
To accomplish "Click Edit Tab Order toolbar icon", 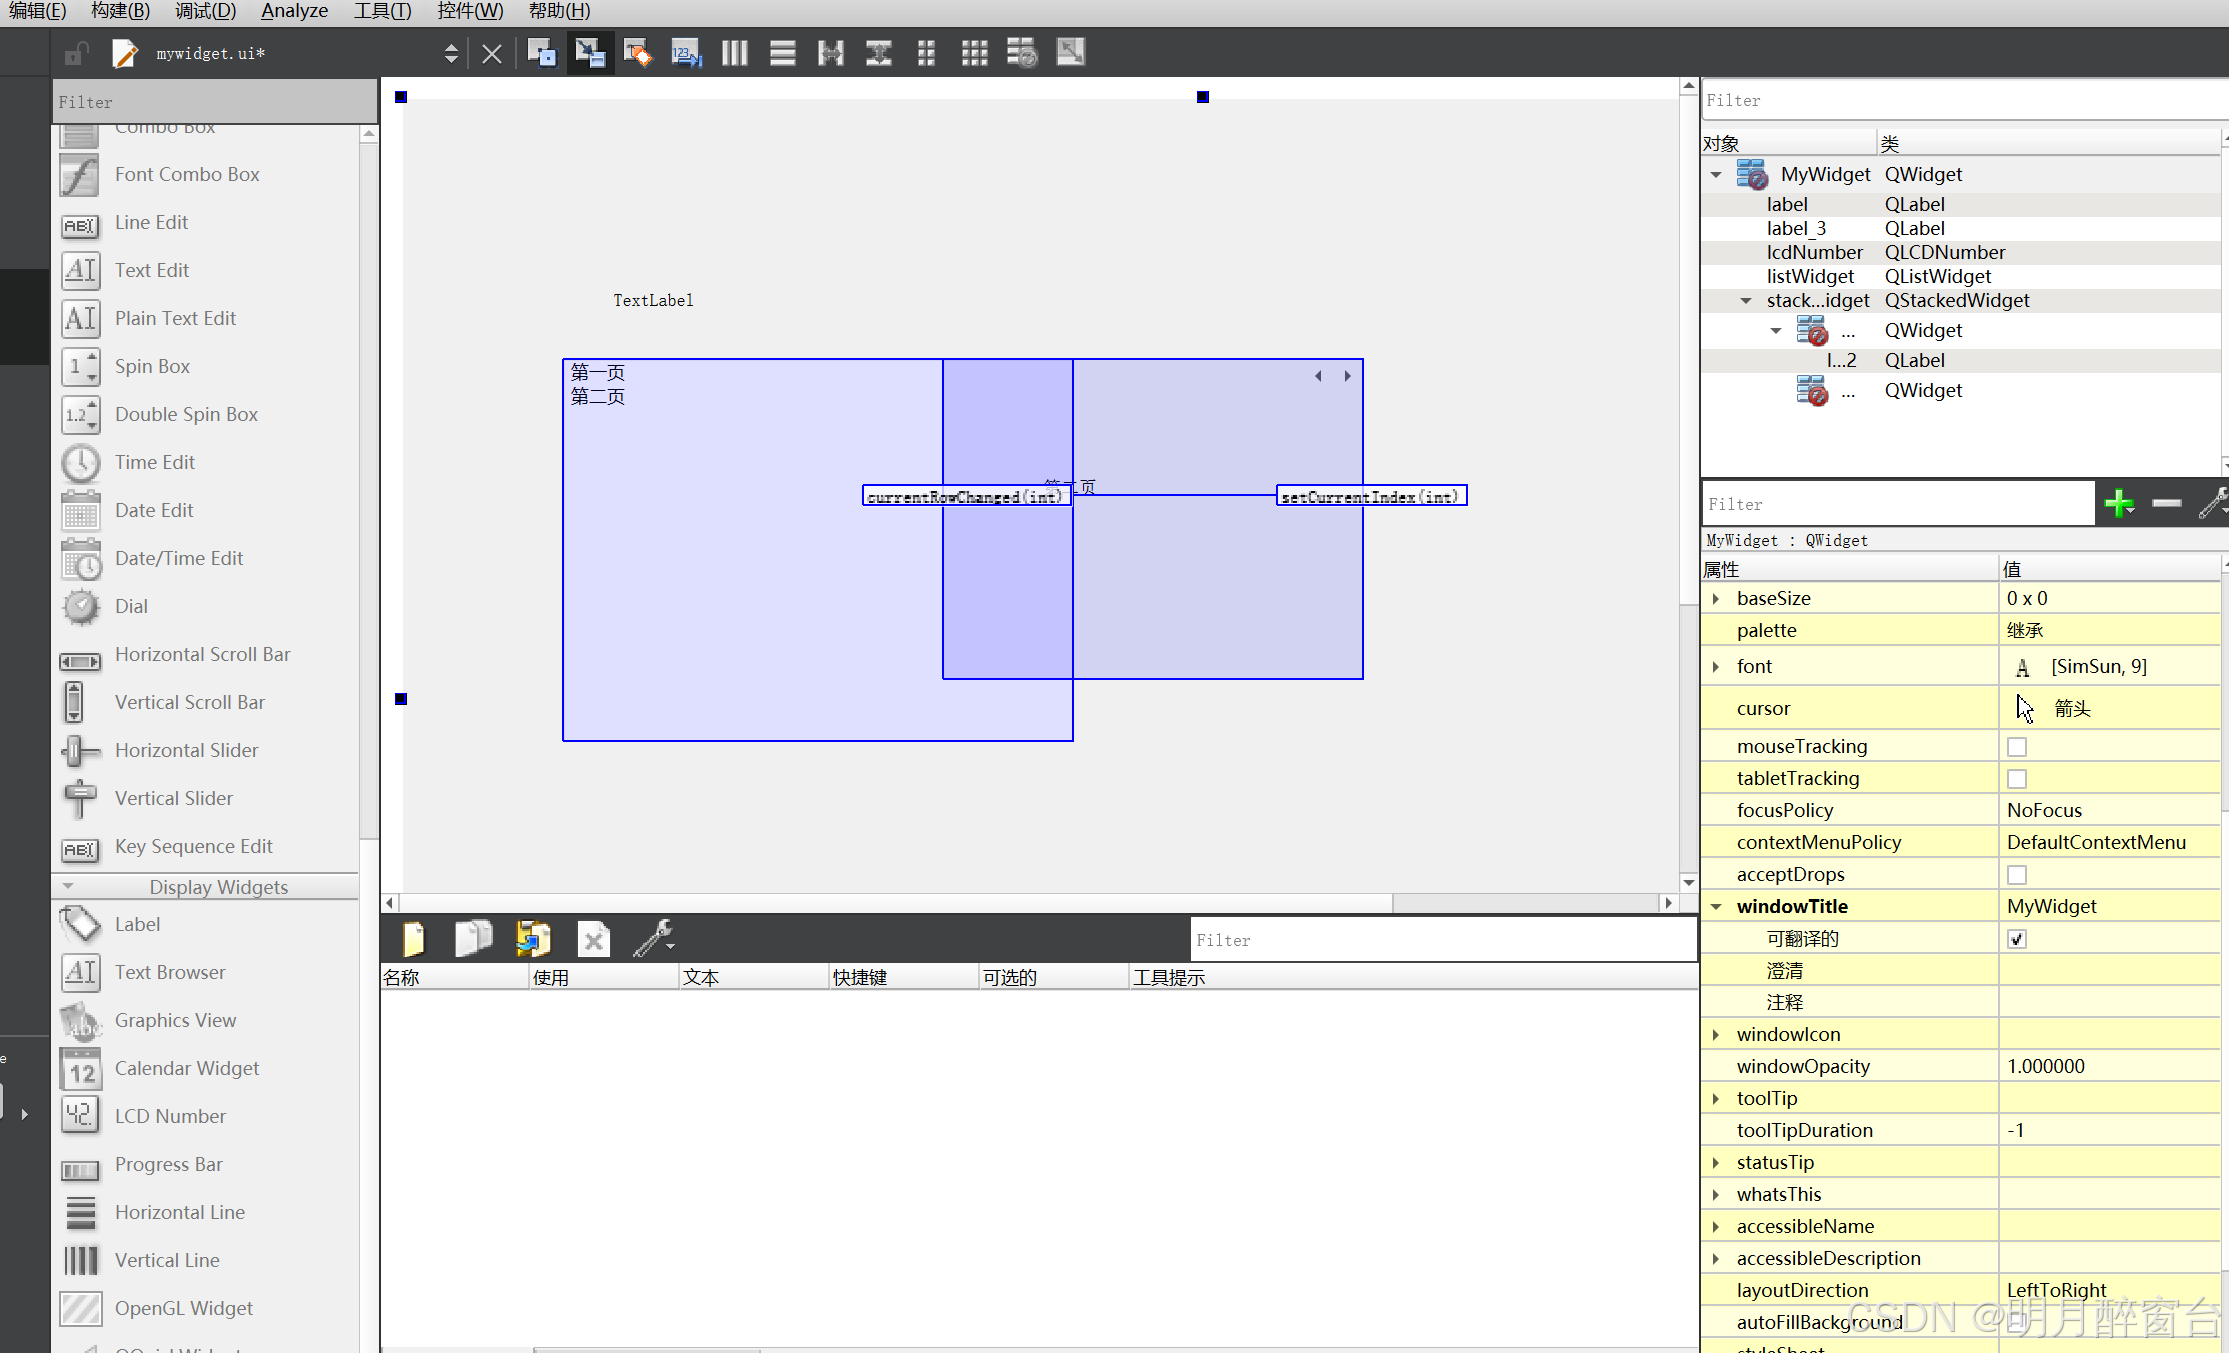I will [685, 52].
